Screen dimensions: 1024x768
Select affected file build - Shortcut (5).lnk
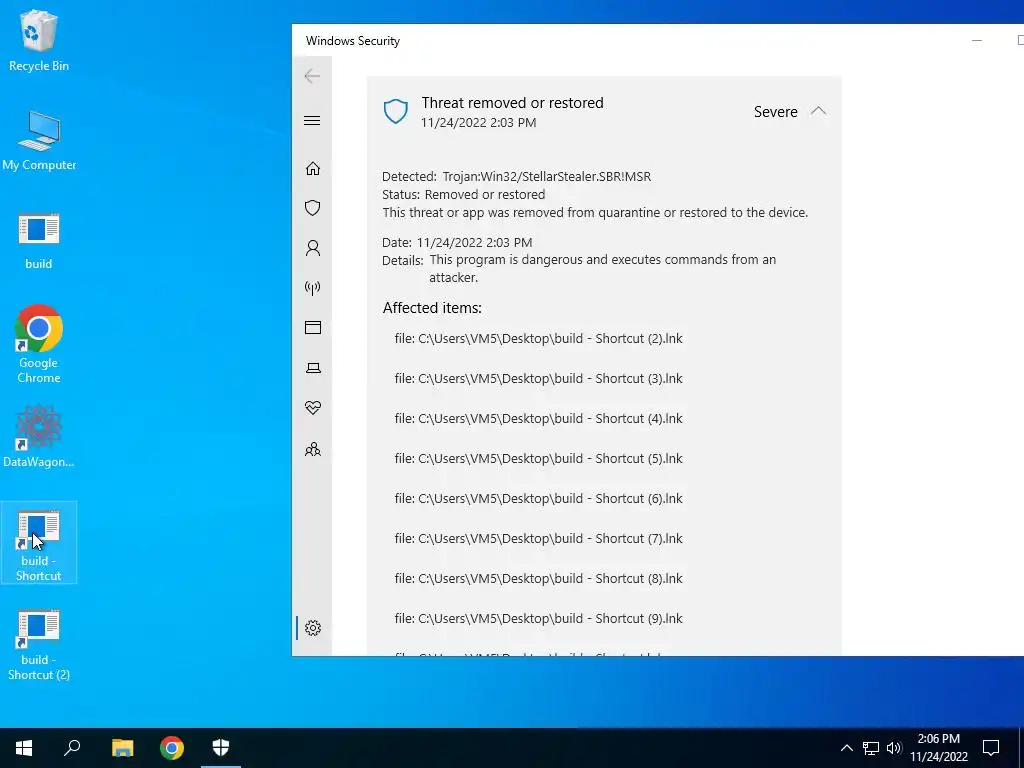[538, 458]
